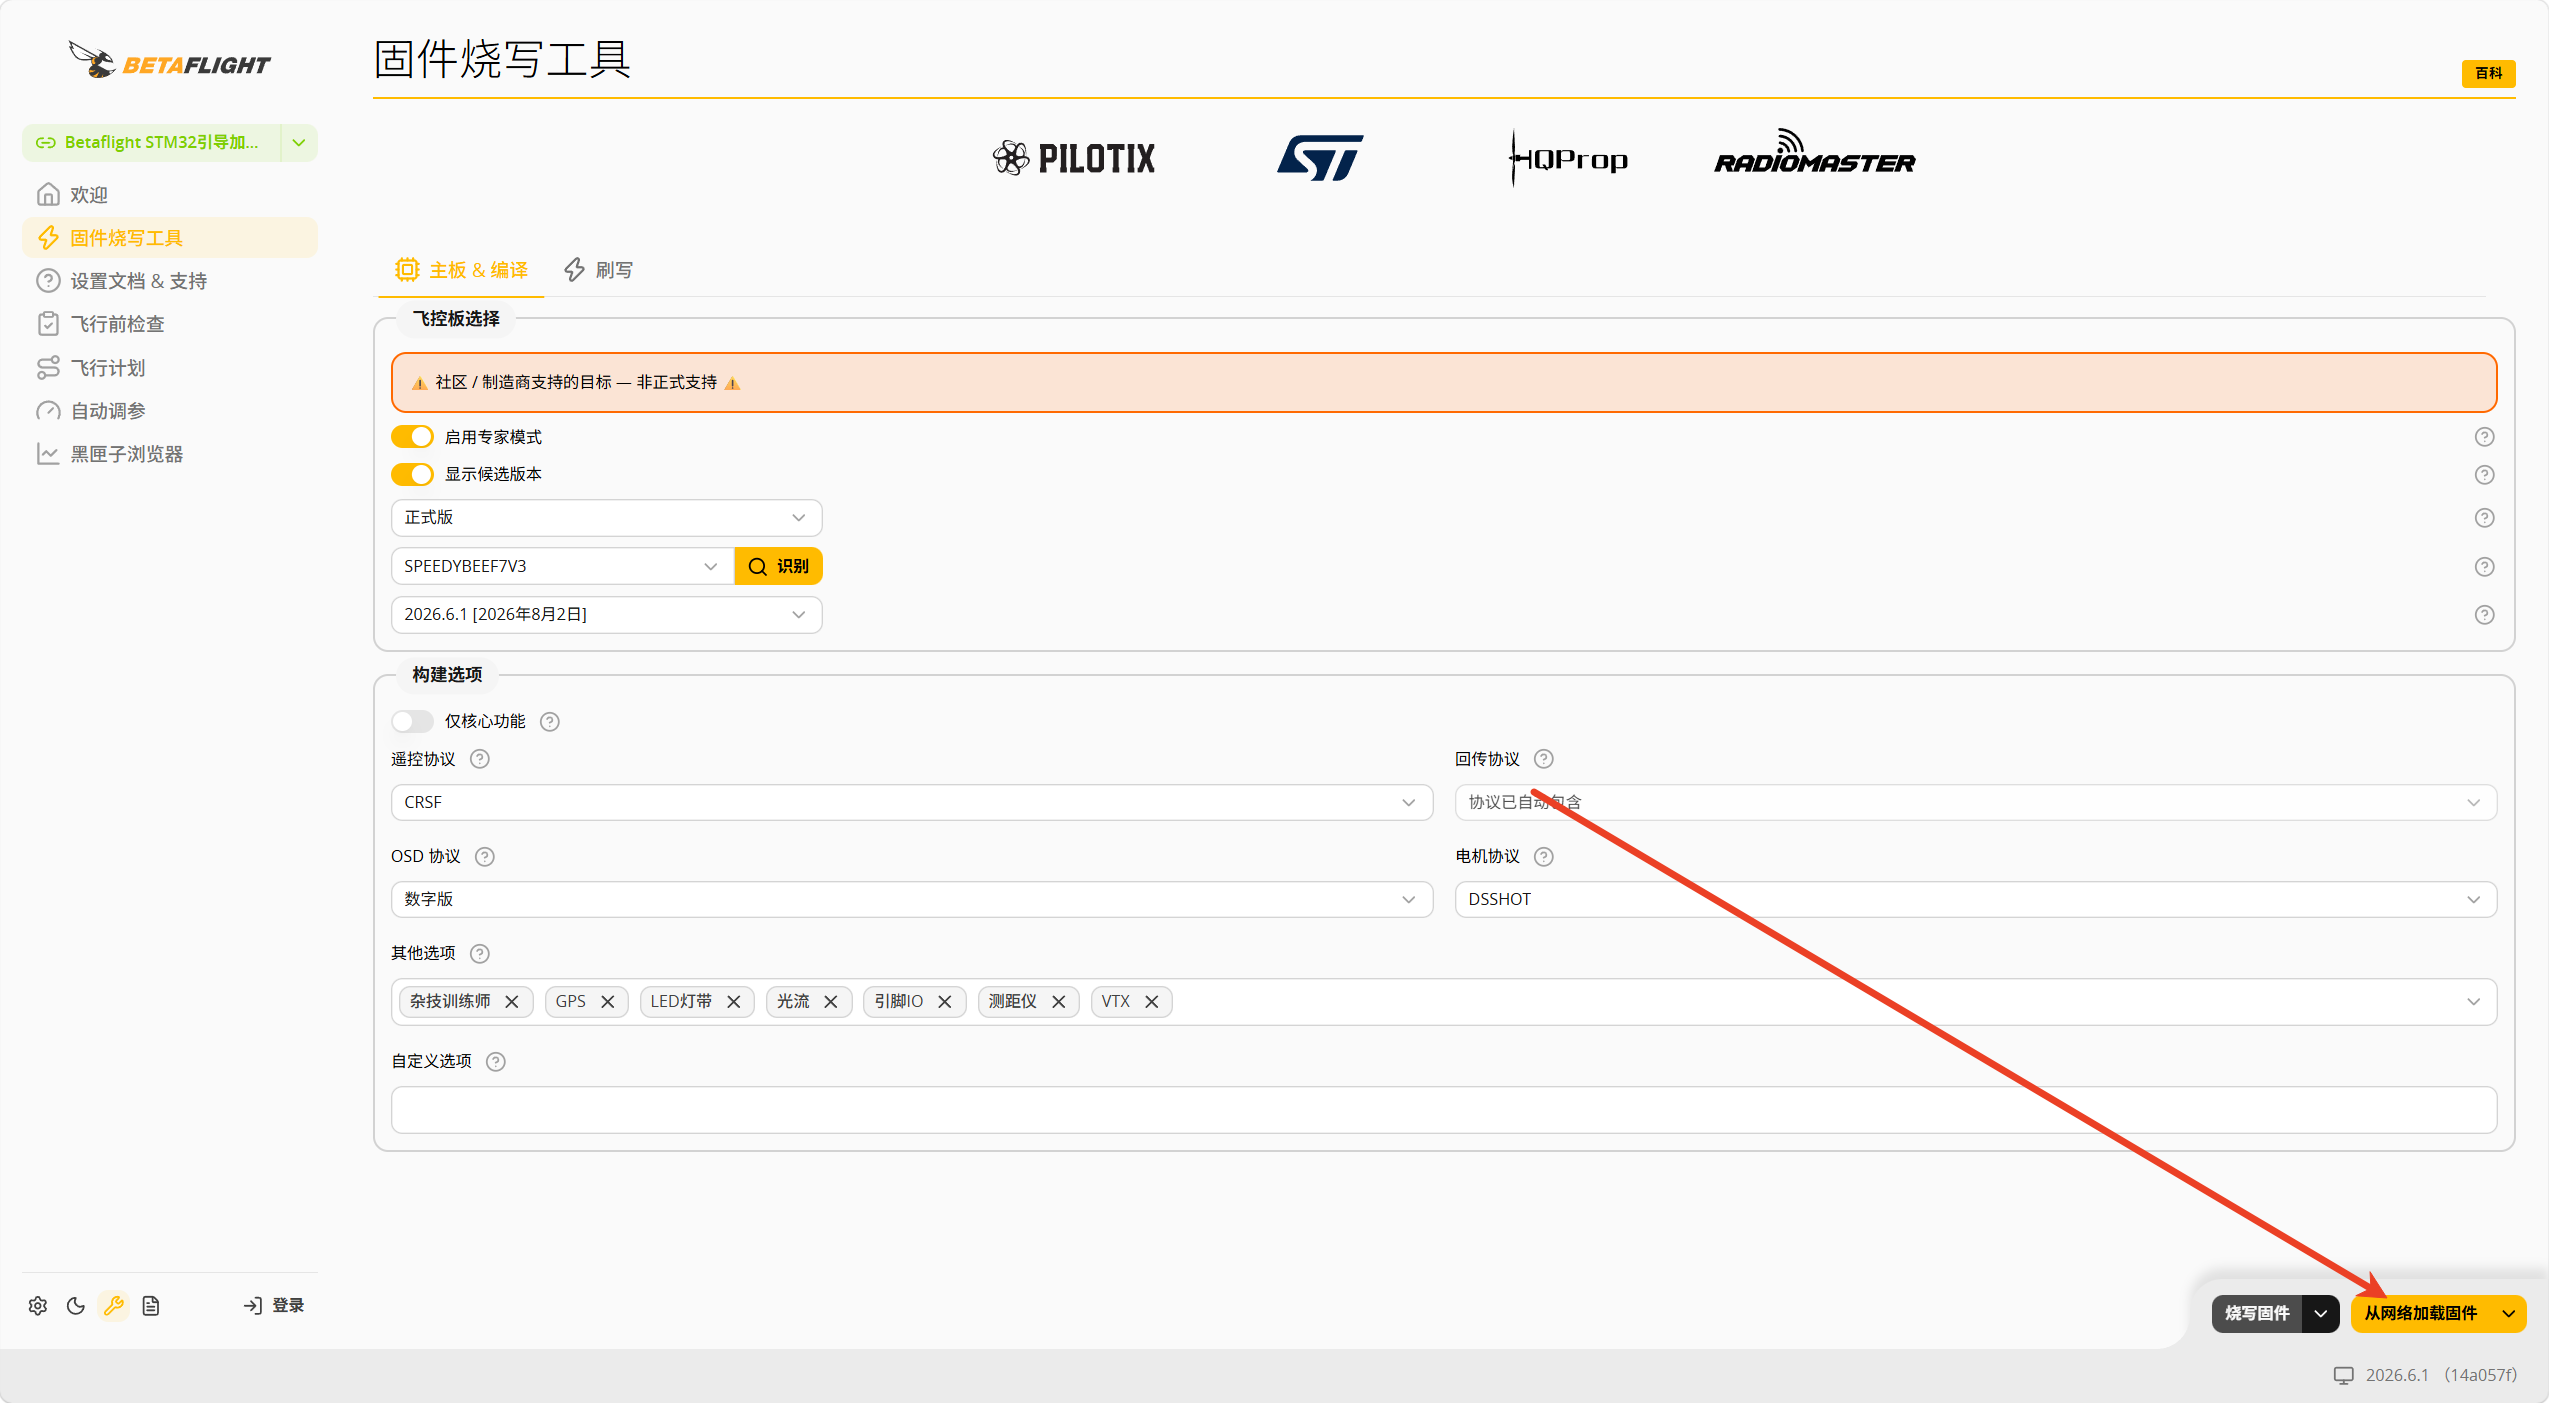Image resolution: width=2549 pixels, height=1403 pixels.
Task: Click the 识别 detect button
Action: 778,566
